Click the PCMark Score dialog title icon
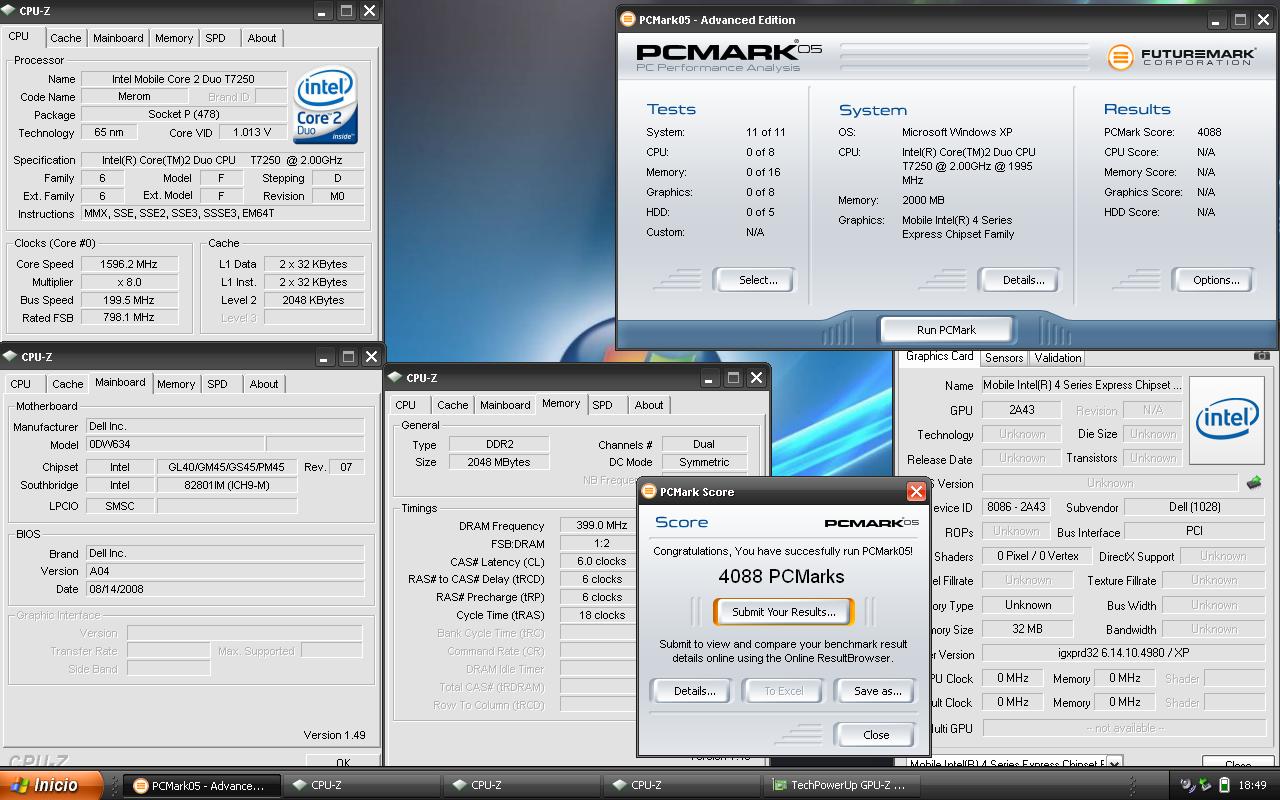The width and height of the screenshot is (1280, 800). tap(649, 491)
